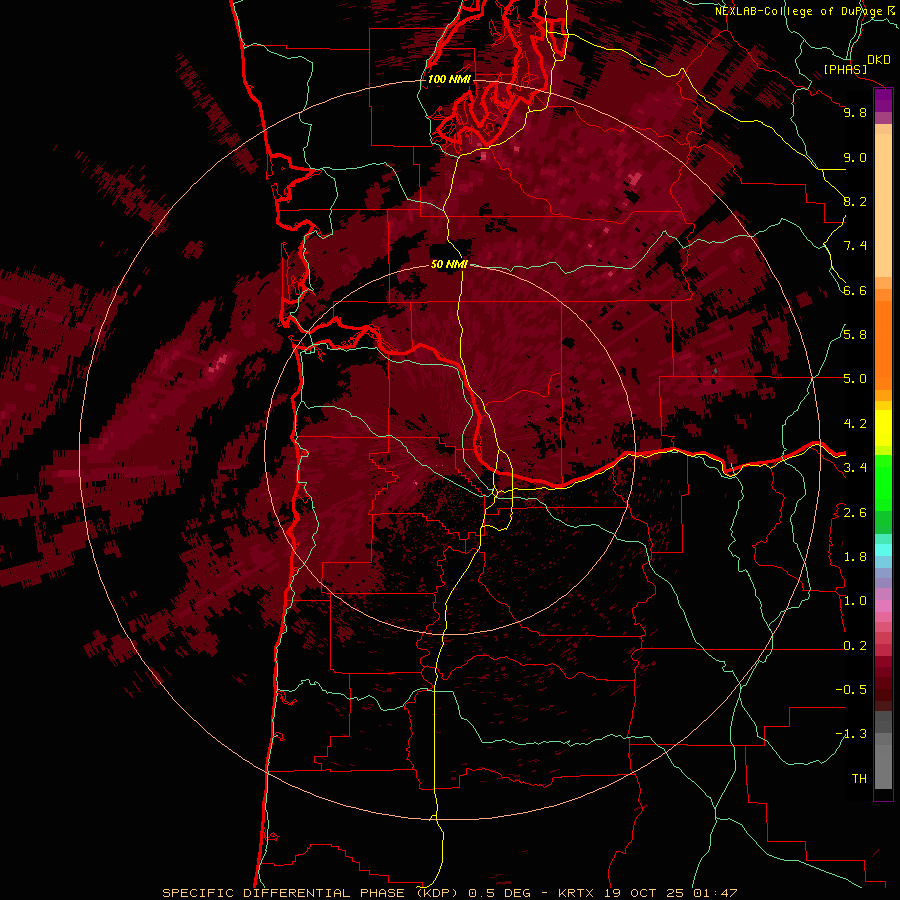Viewport: 900px width, 900px height.
Task: Click the 2.6 scale value
Action: [855, 513]
